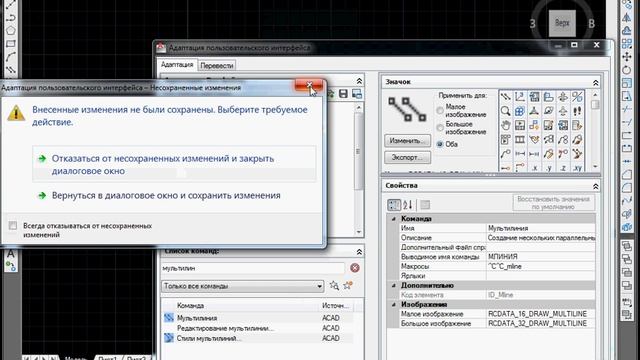The image size is (640, 360).
Task: Pick the .xy point filter icon
Action: tap(577, 167)
